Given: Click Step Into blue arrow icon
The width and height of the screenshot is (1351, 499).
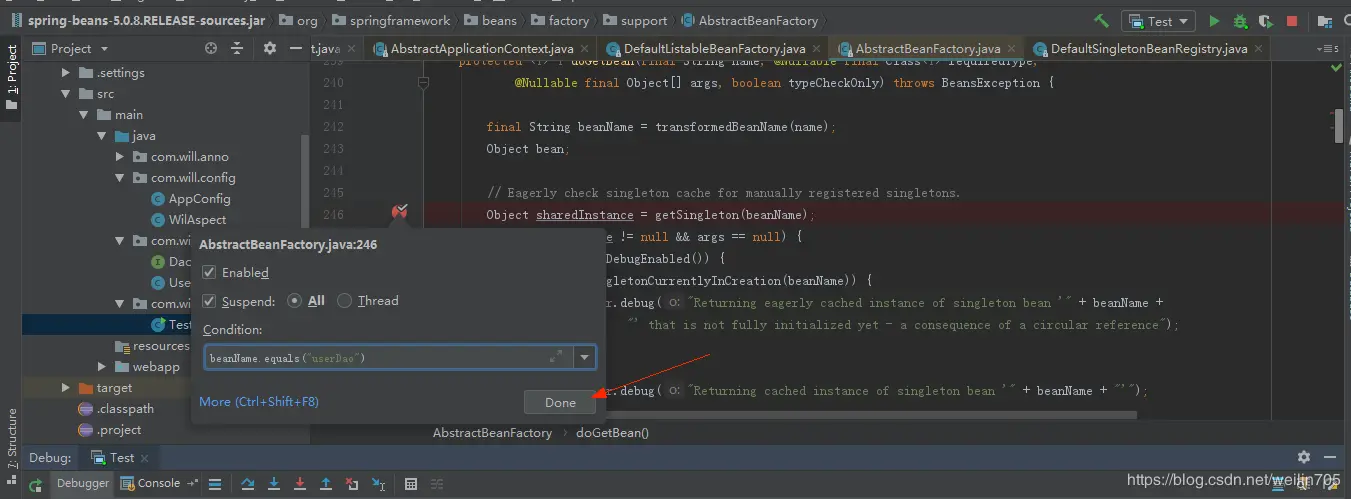Looking at the screenshot, I should [274, 484].
